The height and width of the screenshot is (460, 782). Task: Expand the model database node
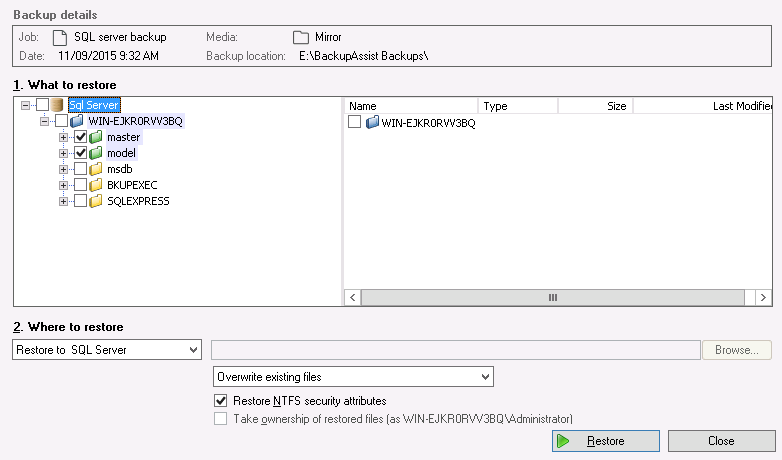click(x=63, y=153)
